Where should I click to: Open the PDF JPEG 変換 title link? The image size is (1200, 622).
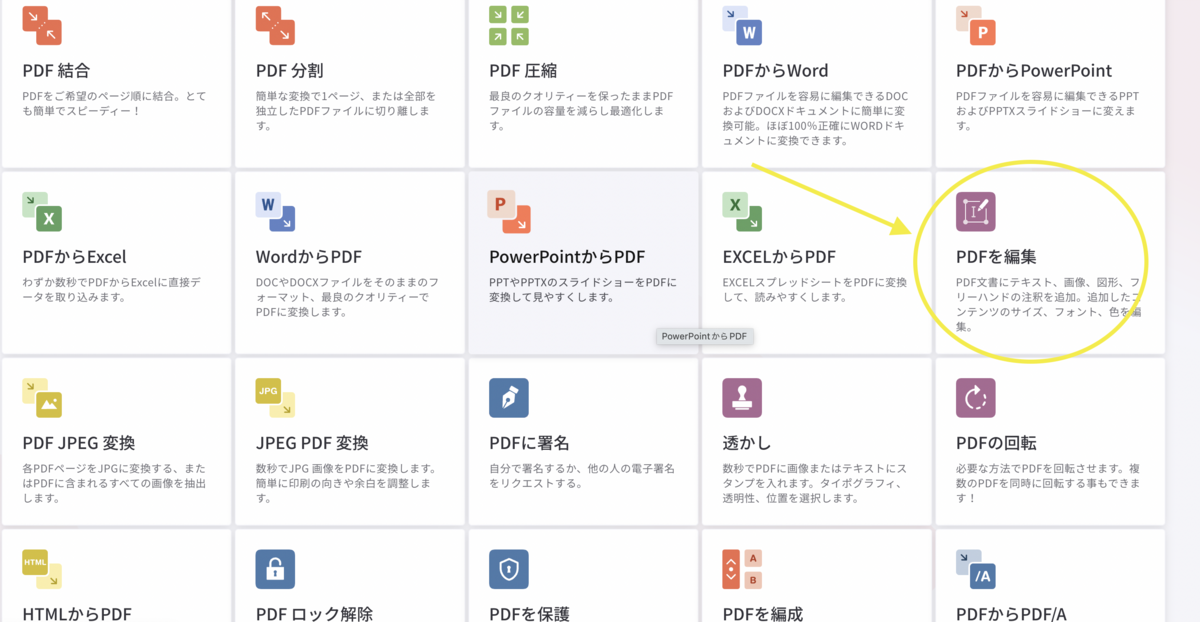tap(78, 443)
